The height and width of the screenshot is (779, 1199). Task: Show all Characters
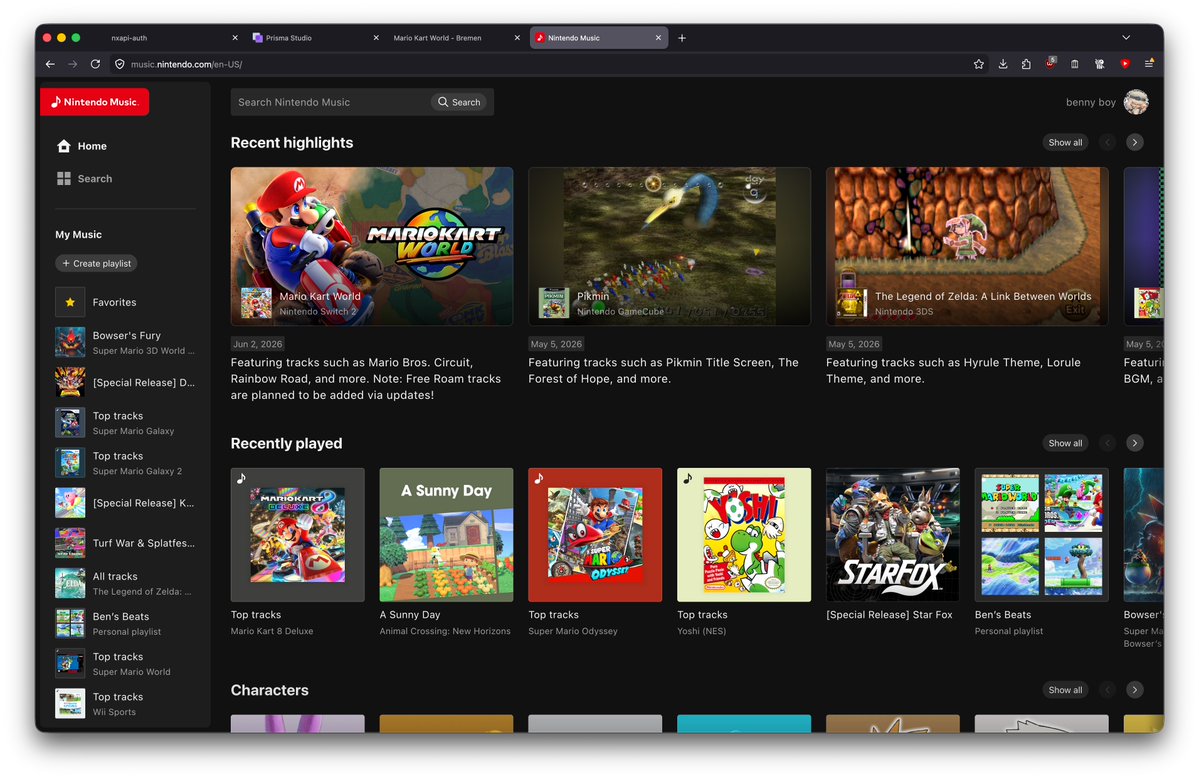pyautogui.click(x=1065, y=690)
